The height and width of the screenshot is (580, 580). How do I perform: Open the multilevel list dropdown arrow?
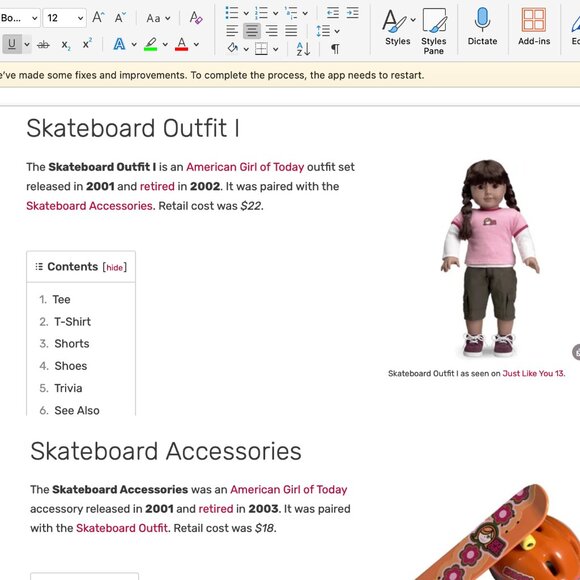305,14
